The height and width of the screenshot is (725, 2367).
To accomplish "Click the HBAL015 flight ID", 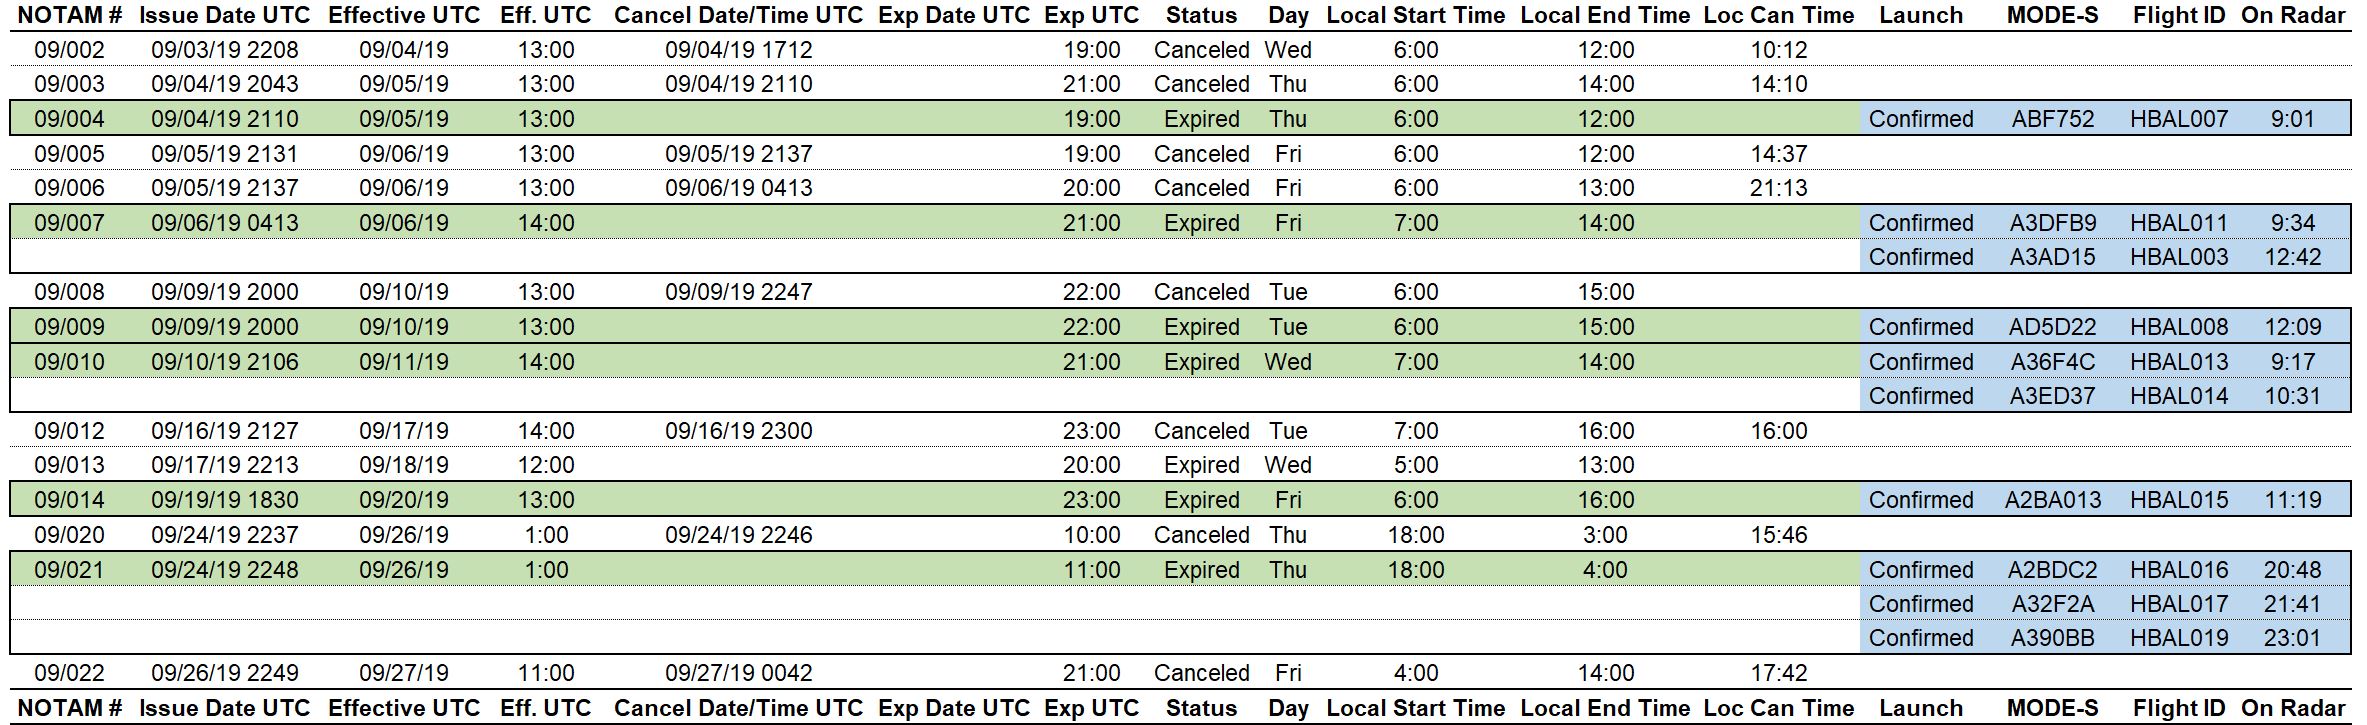I will point(2178,500).
